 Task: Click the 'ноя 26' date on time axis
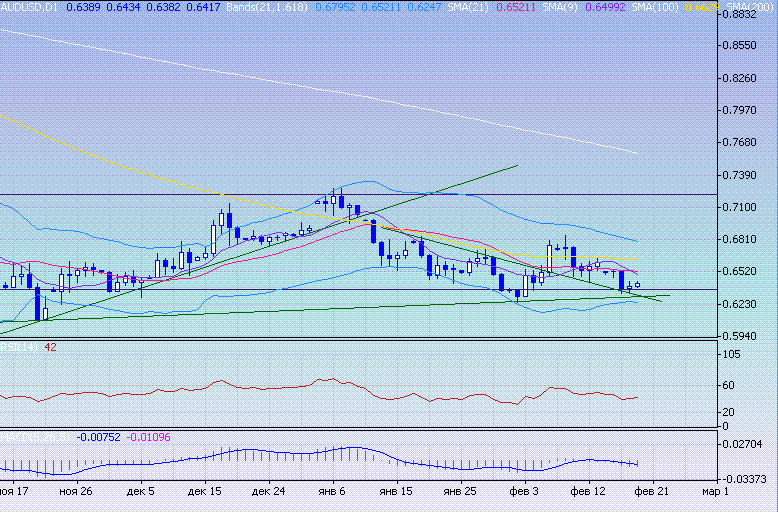point(76,492)
